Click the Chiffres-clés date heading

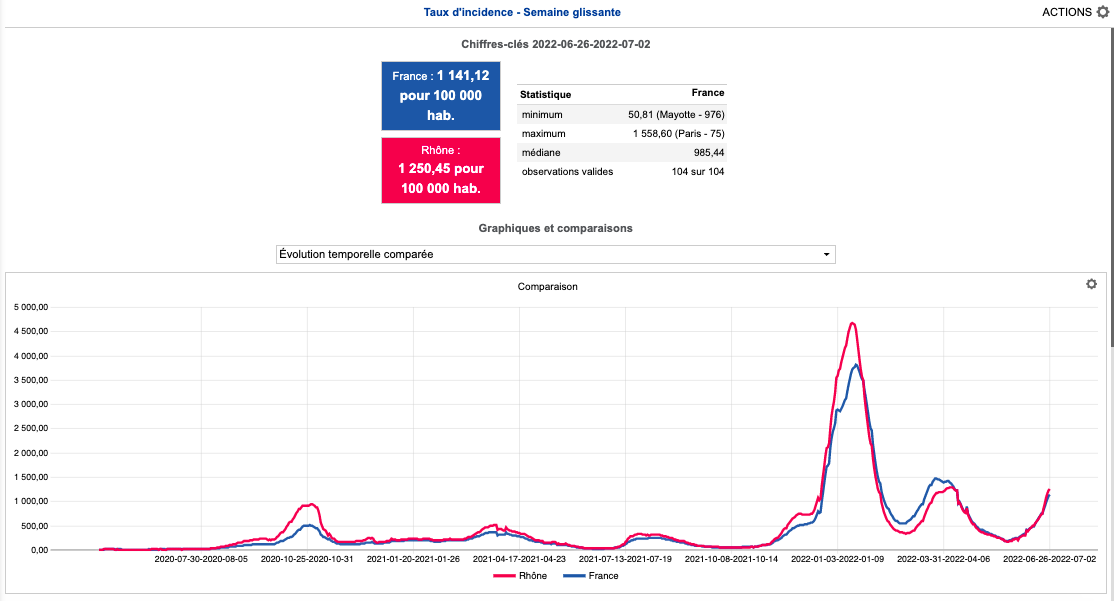556,44
